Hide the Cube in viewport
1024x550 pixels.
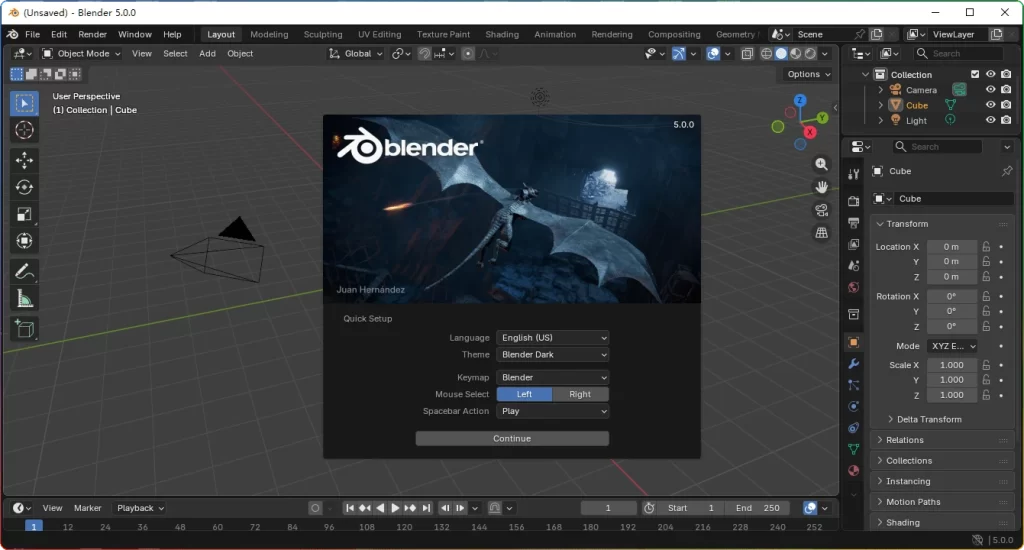pyautogui.click(x=991, y=105)
